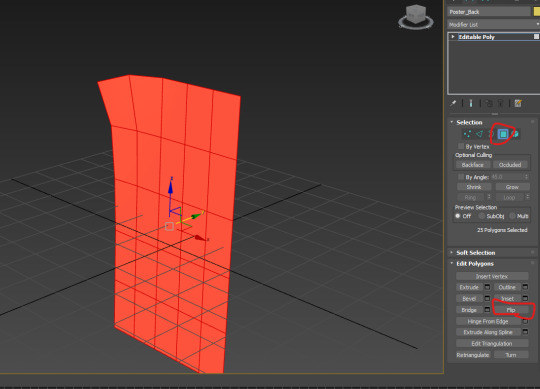Image resolution: width=540 pixels, height=389 pixels.
Task: Open Extrude settings box icon
Action: click(487, 287)
